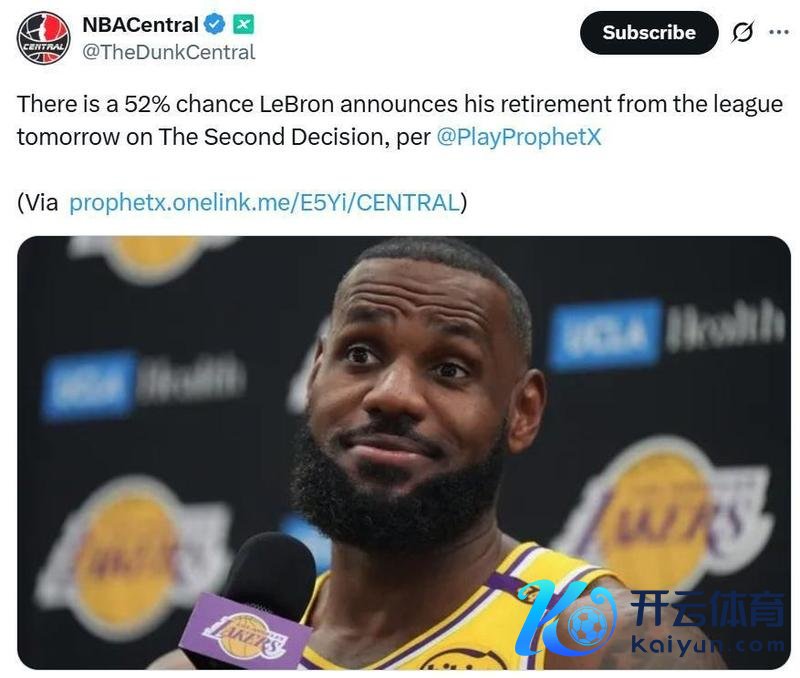Follow the prophetx.onelink.me link
Screen dimensions: 800x678
(x=264, y=203)
